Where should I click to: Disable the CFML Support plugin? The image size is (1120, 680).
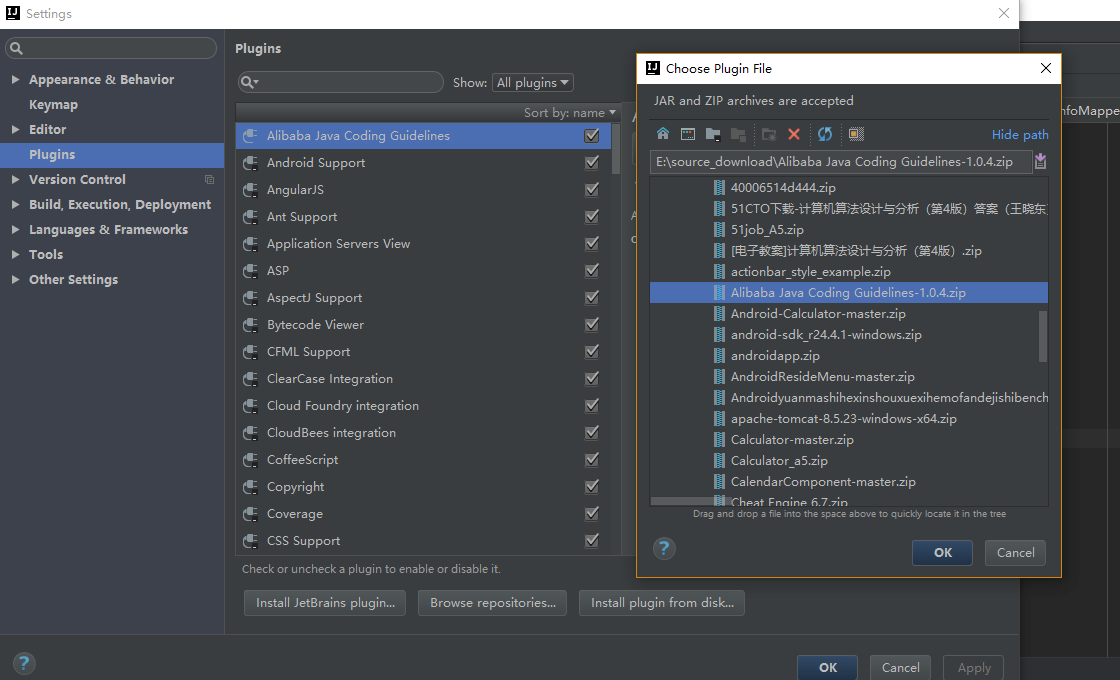click(x=591, y=352)
